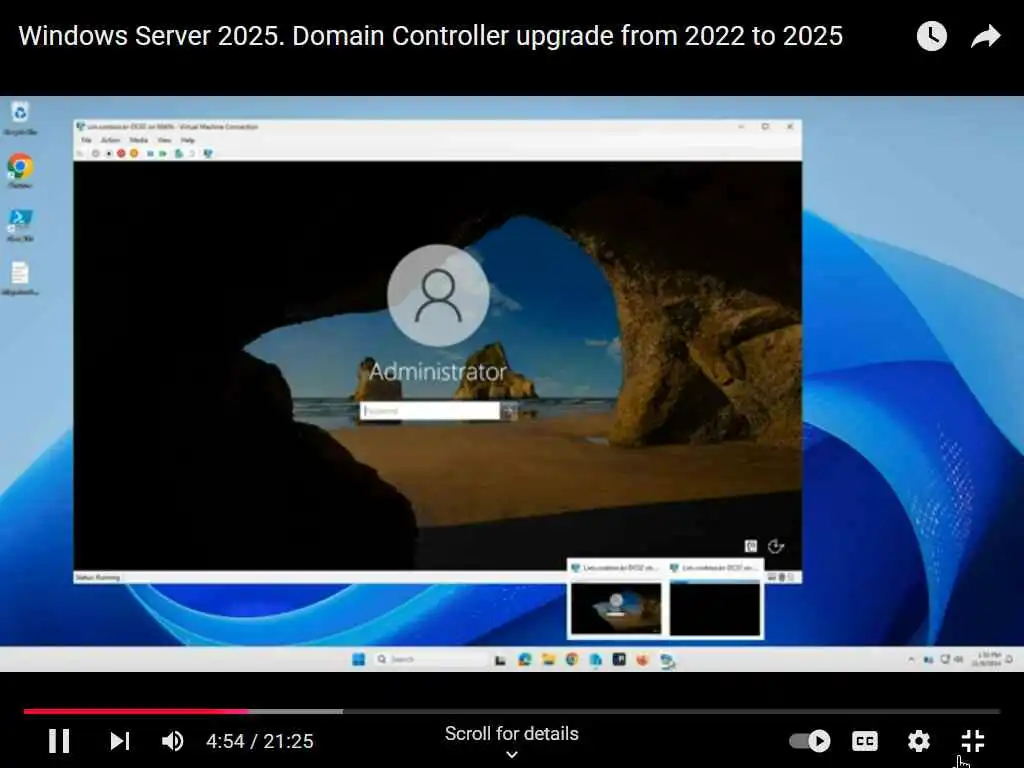Image resolution: width=1024 pixels, height=768 pixels.
Task: Open Firefox from the taskbar
Action: click(643, 660)
